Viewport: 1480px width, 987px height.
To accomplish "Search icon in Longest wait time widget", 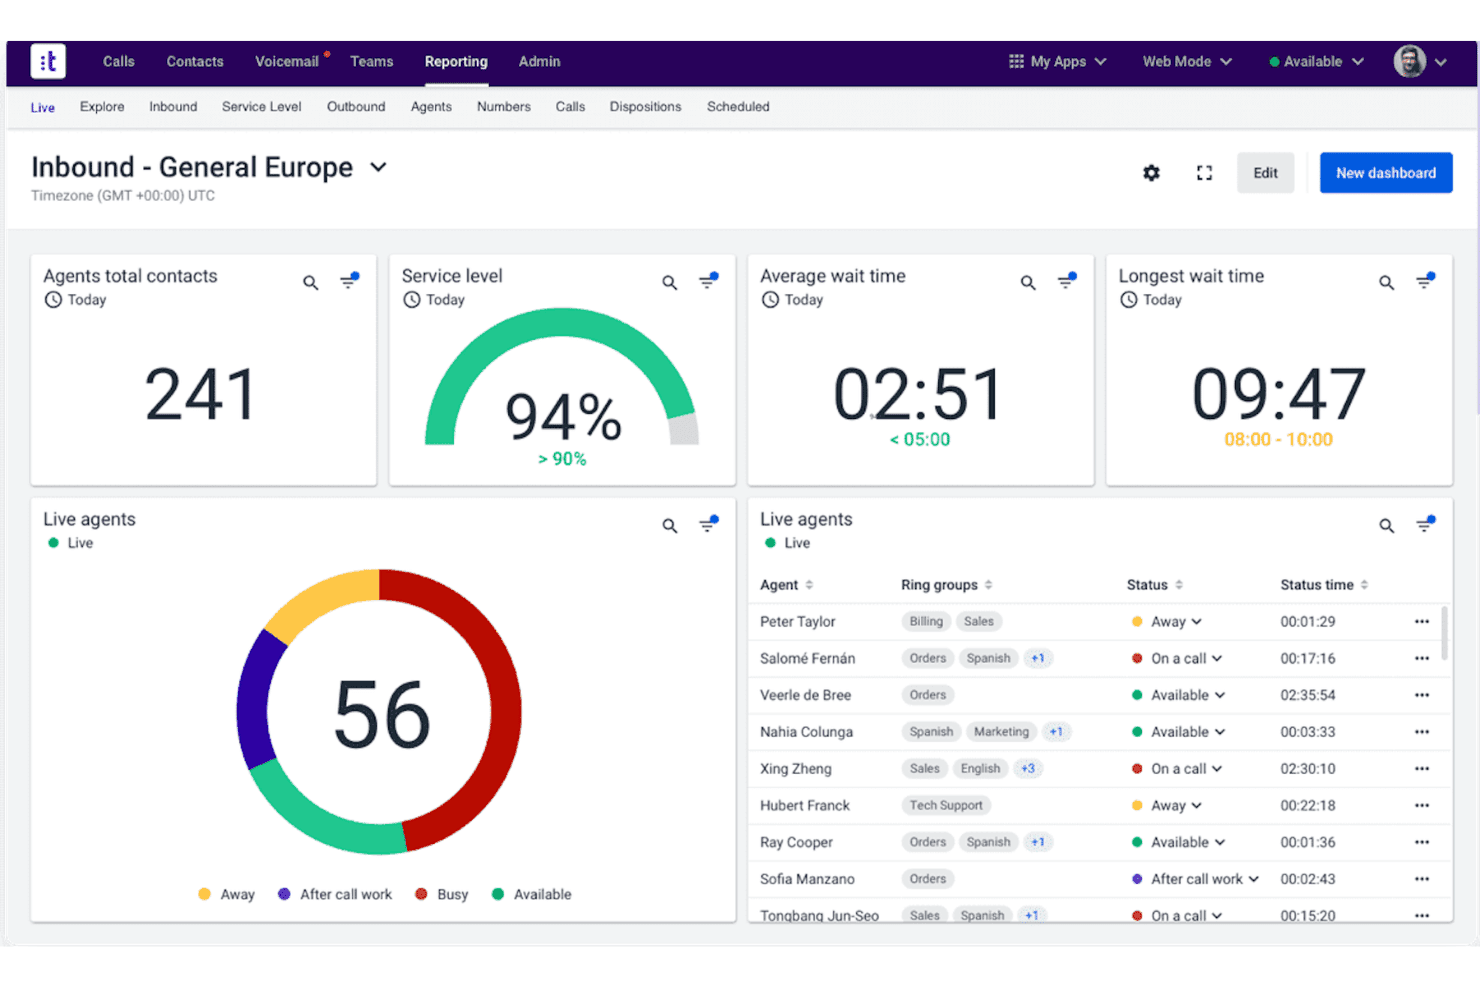I will (x=1386, y=283).
